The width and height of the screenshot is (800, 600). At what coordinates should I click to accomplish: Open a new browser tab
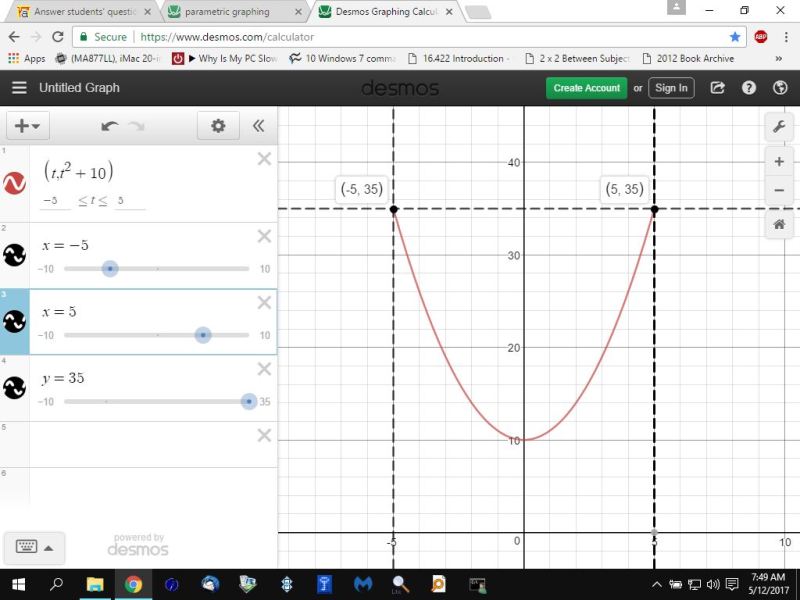tap(478, 12)
